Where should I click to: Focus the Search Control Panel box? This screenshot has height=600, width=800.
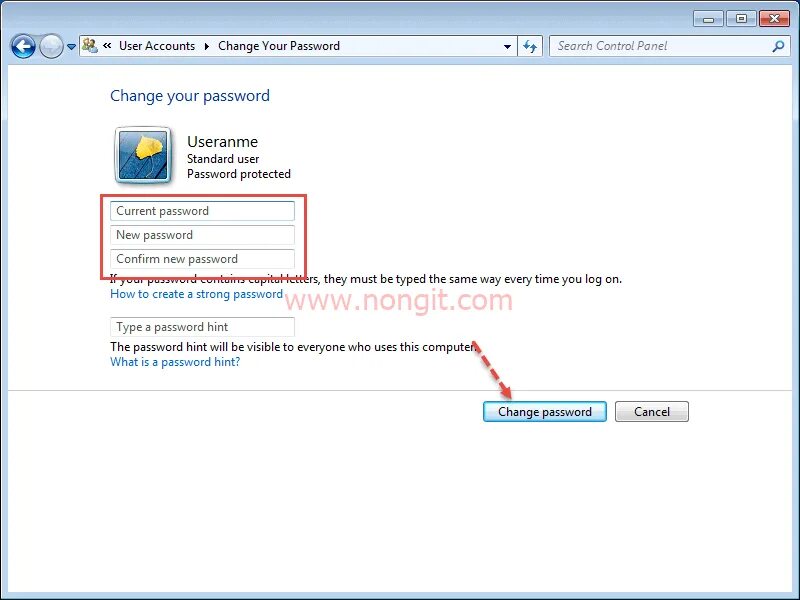tap(661, 46)
